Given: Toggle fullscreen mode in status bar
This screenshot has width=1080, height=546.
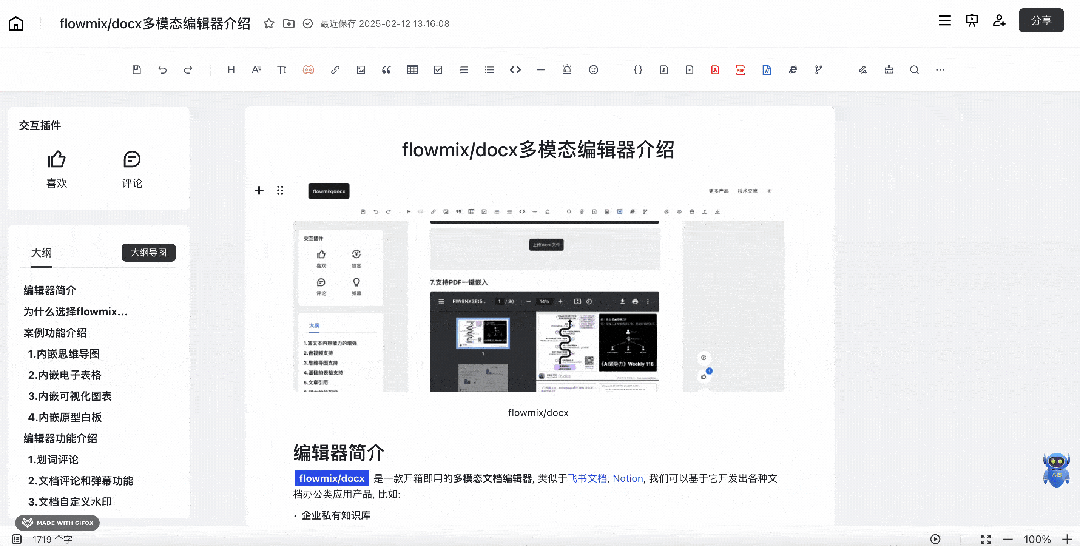Looking at the screenshot, I should pos(986,539).
